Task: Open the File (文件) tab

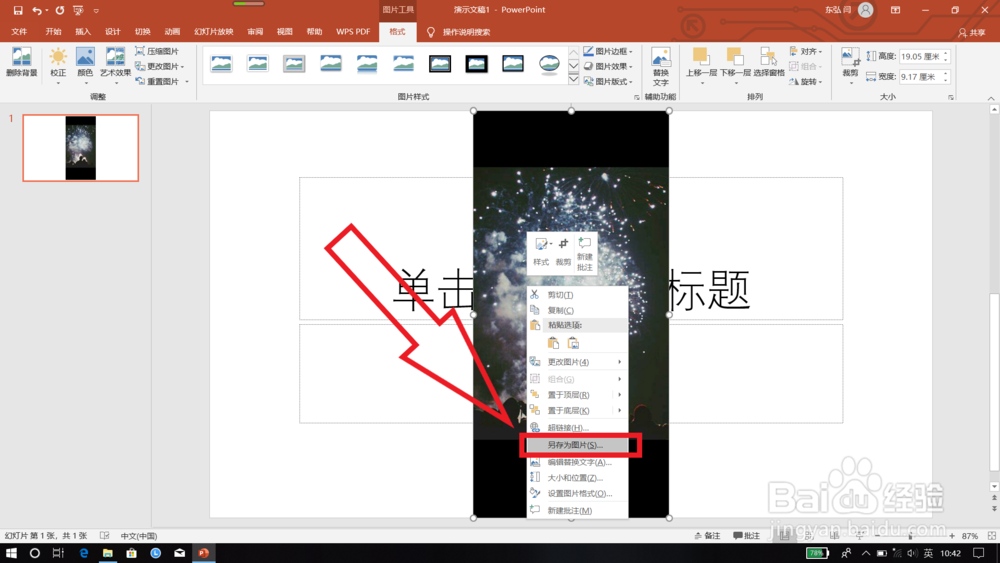Action: pos(19,32)
